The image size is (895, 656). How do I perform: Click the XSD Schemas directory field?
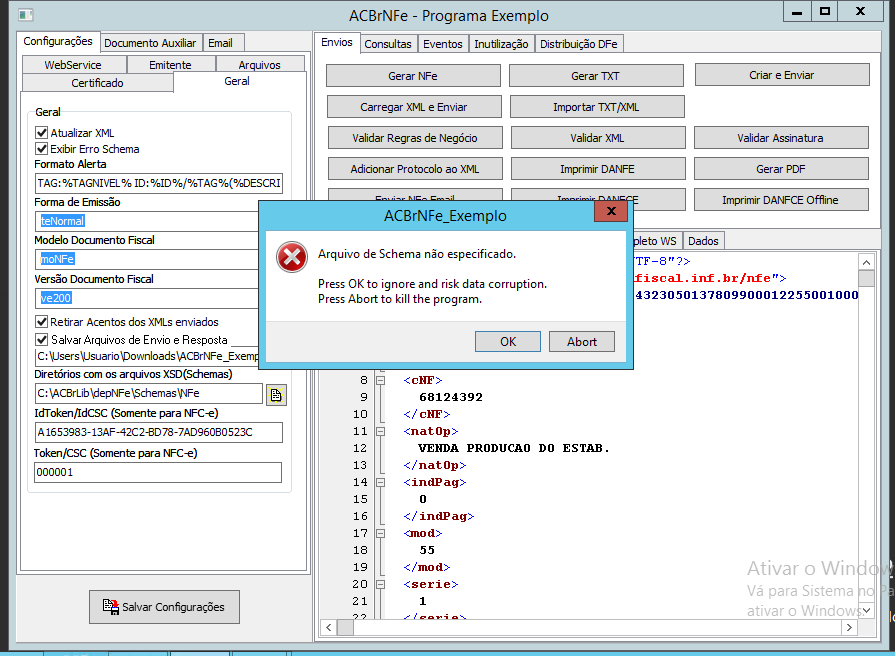pyautogui.click(x=148, y=393)
